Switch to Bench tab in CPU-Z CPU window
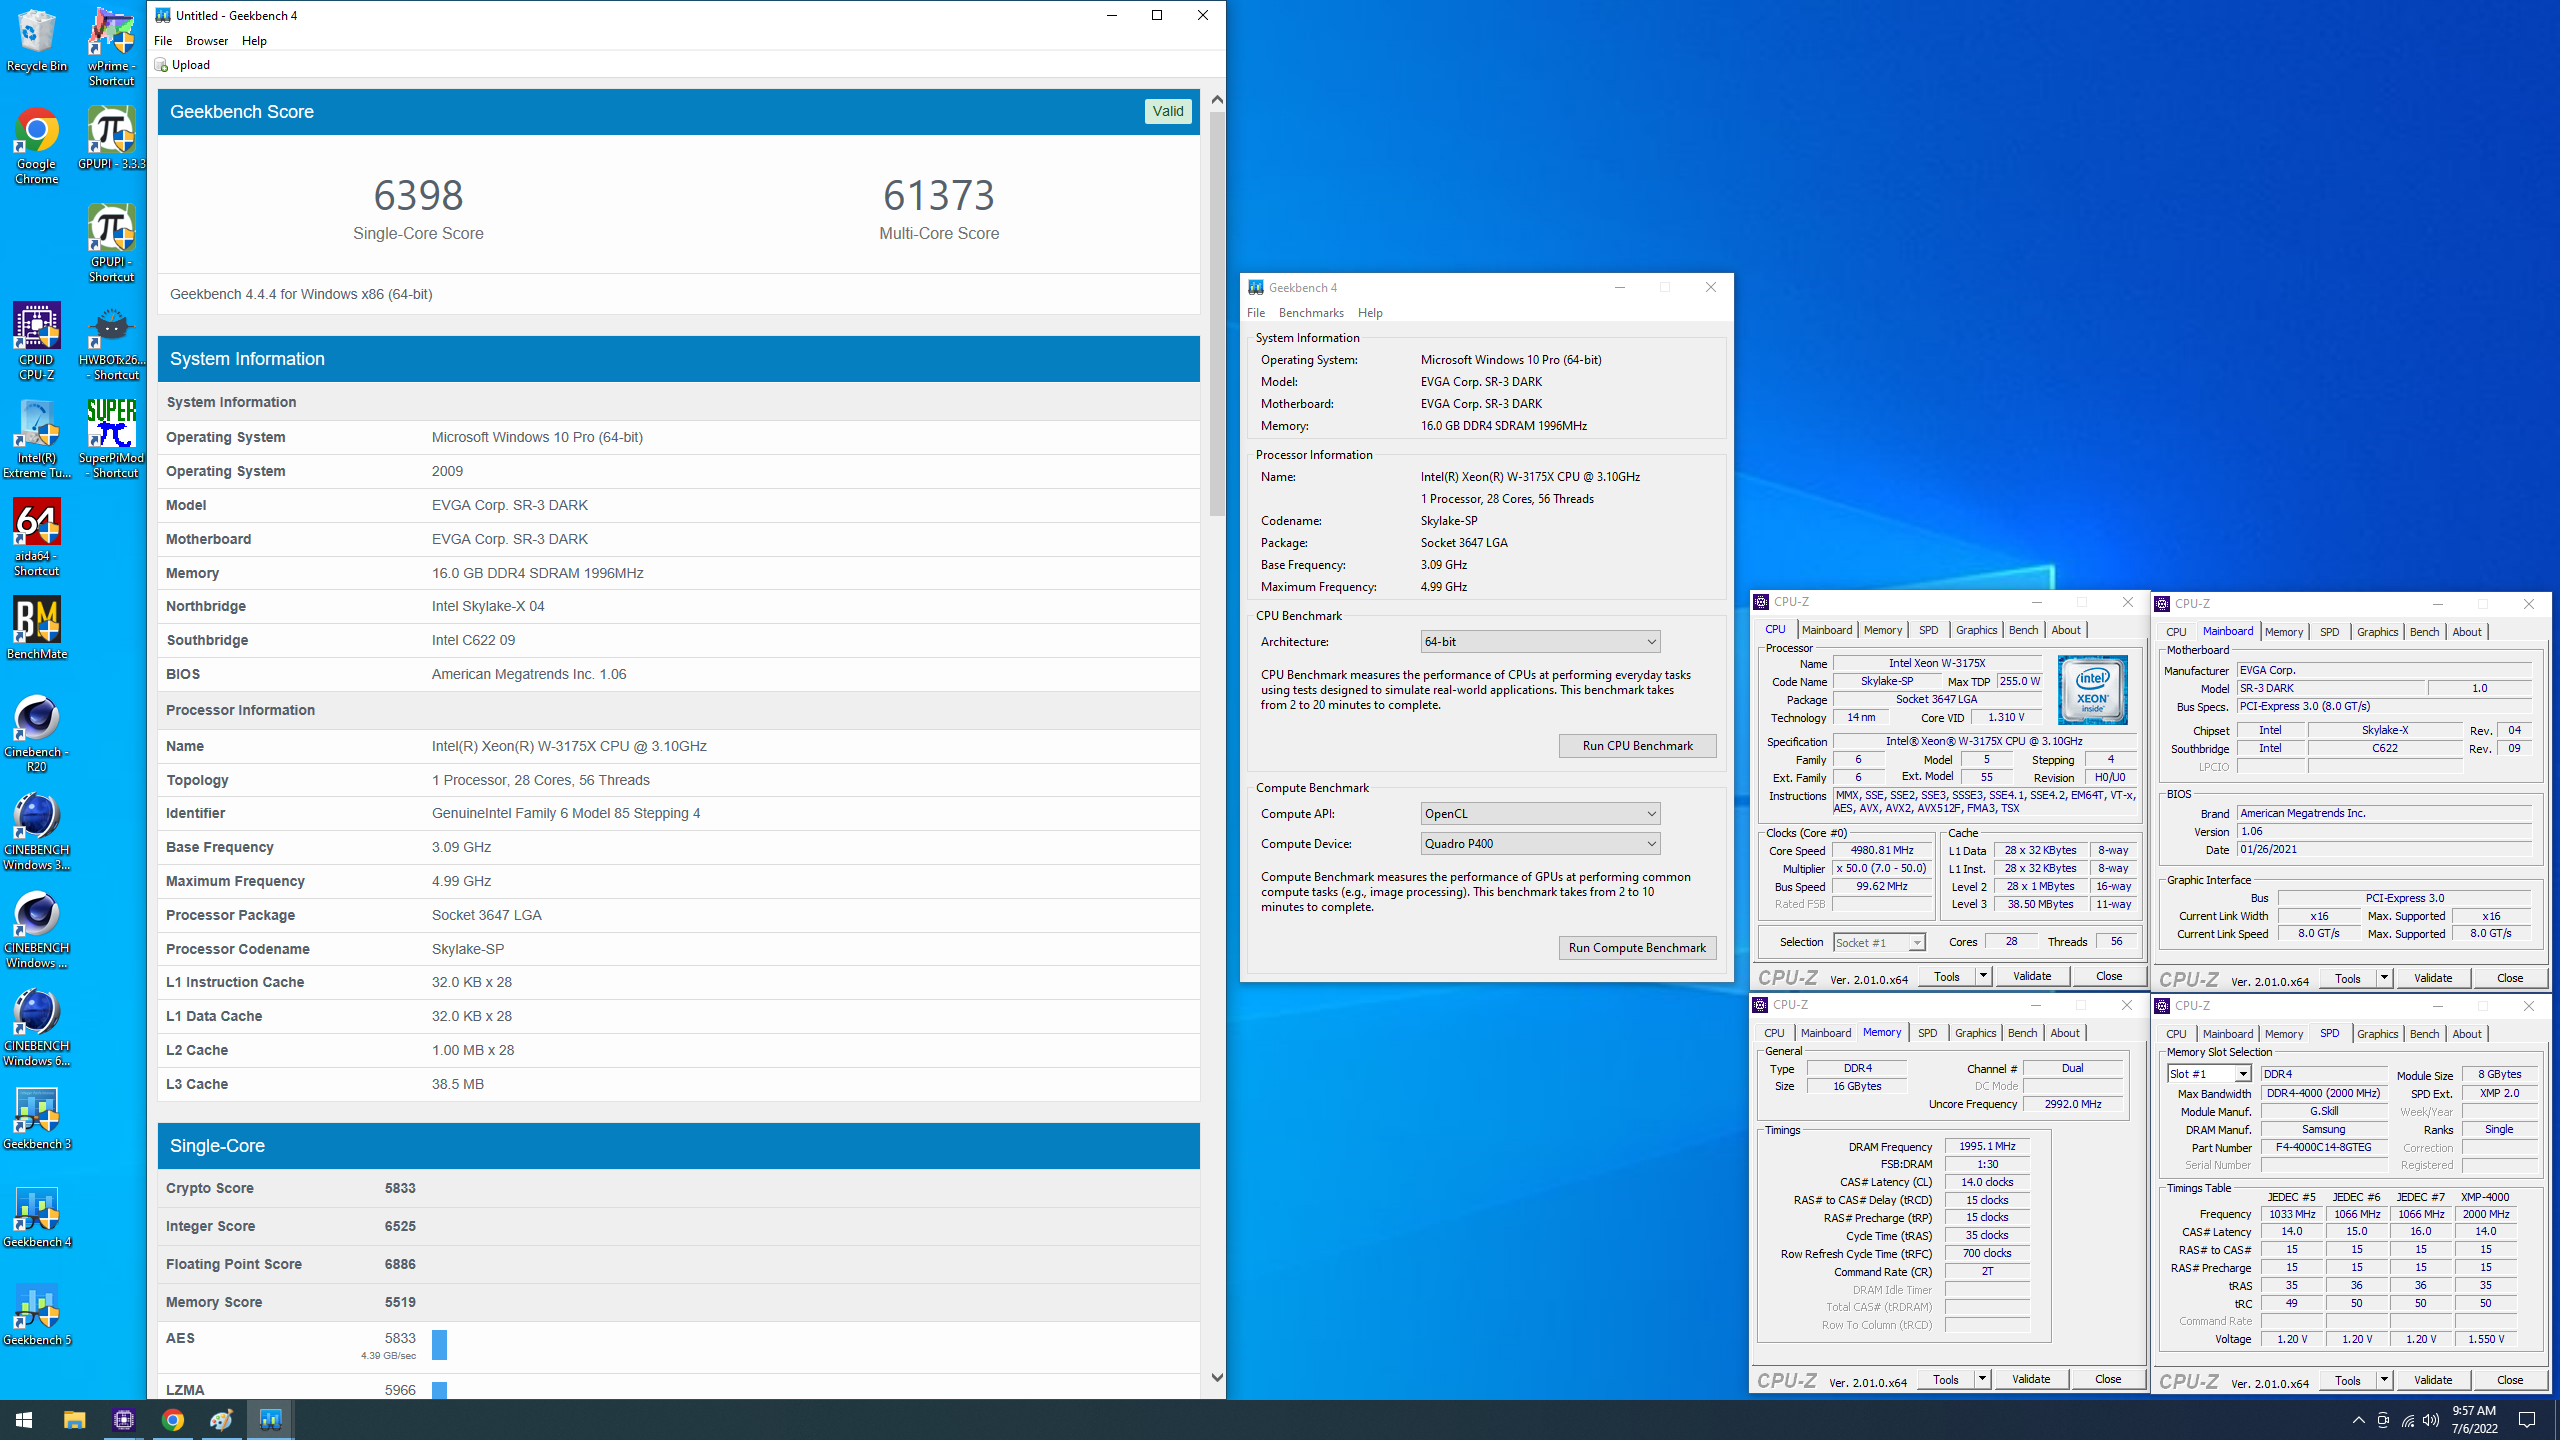 click(2023, 630)
